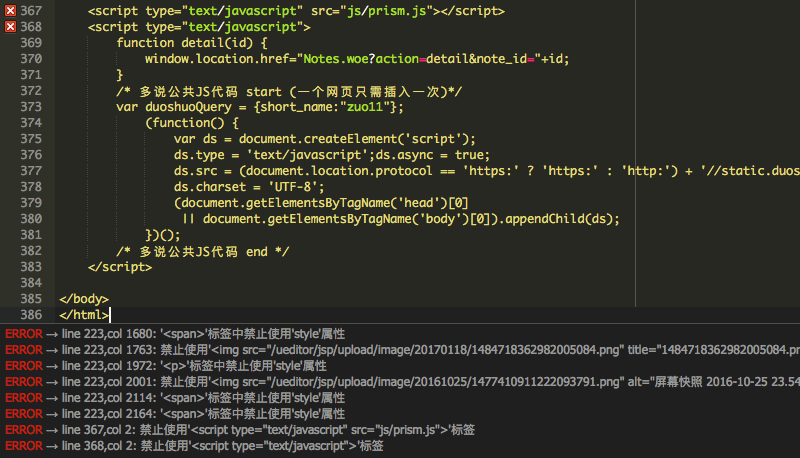This screenshot has height=458, width=800.
Task: Click the "多说公共JS代码 end" comment
Action: (x=203, y=251)
